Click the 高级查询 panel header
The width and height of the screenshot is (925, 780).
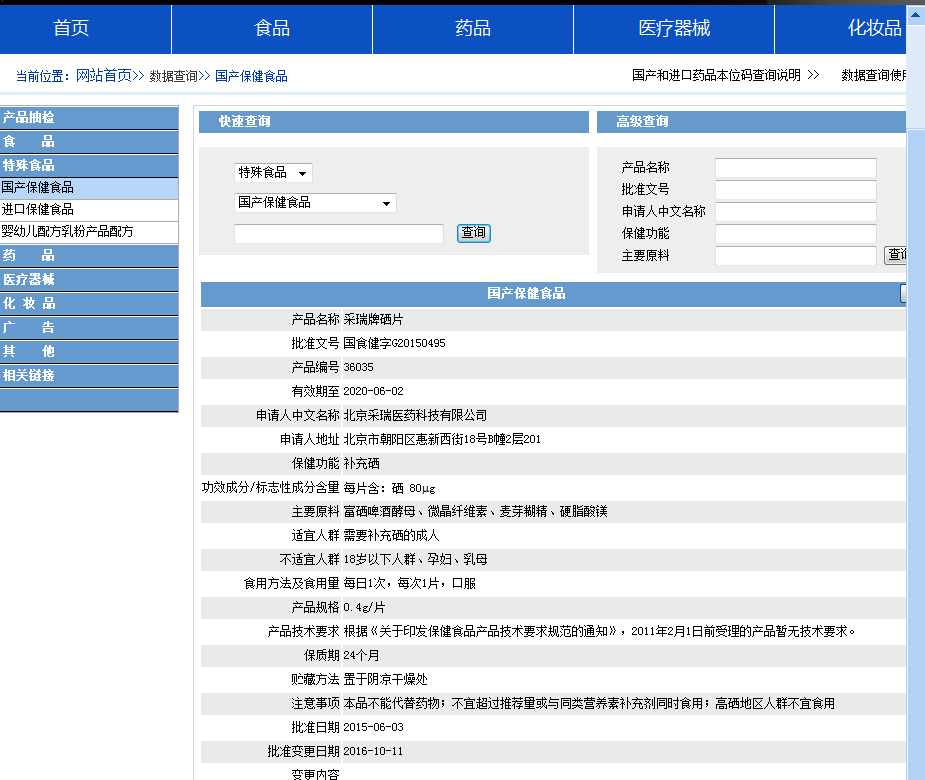click(x=752, y=122)
